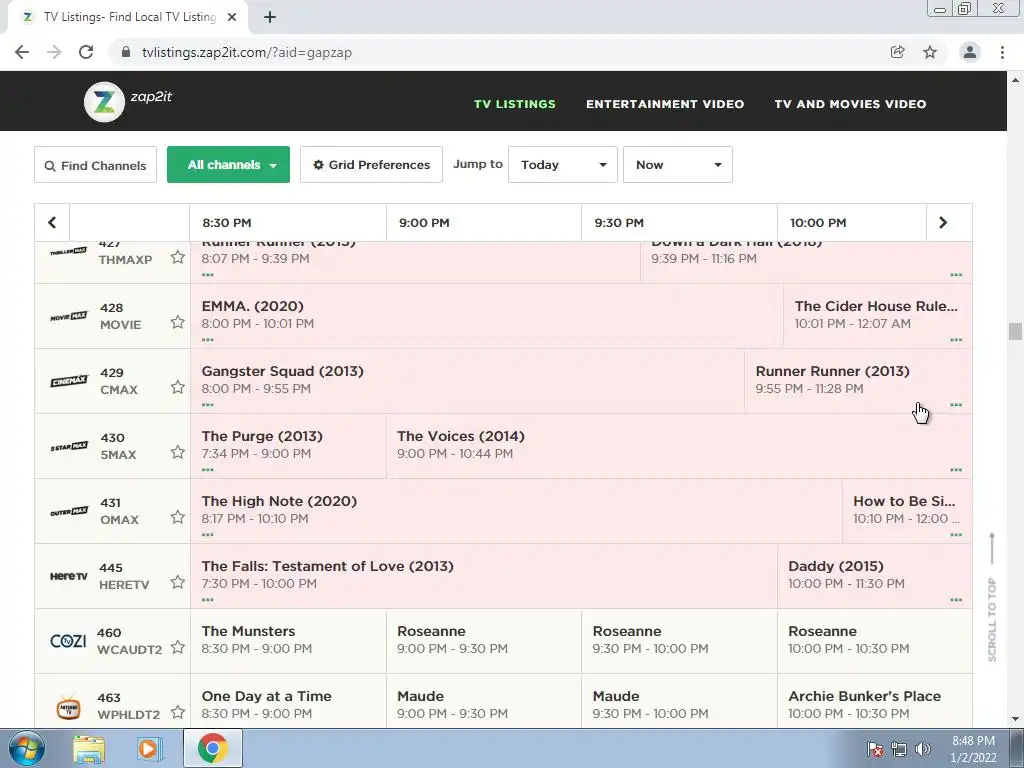1024x768 pixels.
Task: Click the volume speaker tray icon
Action: [x=922, y=749]
